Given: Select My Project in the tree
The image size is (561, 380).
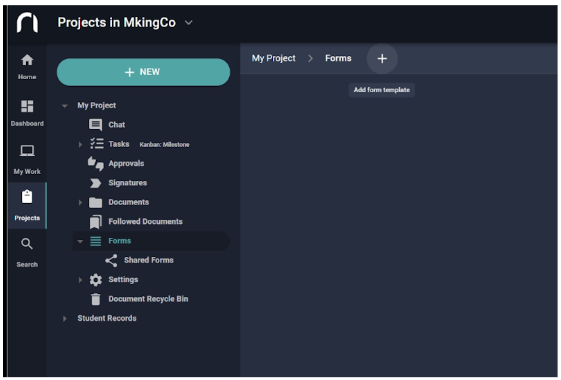Looking at the screenshot, I should coord(97,105).
